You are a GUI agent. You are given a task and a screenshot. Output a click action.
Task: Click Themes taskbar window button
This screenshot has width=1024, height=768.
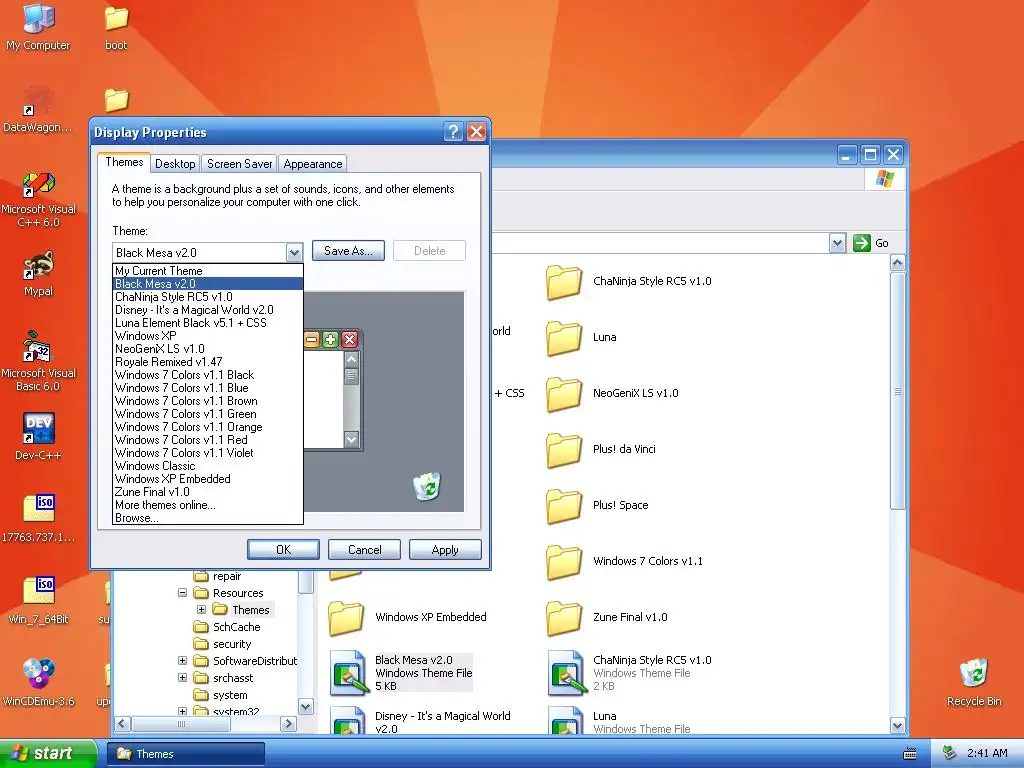(x=186, y=754)
